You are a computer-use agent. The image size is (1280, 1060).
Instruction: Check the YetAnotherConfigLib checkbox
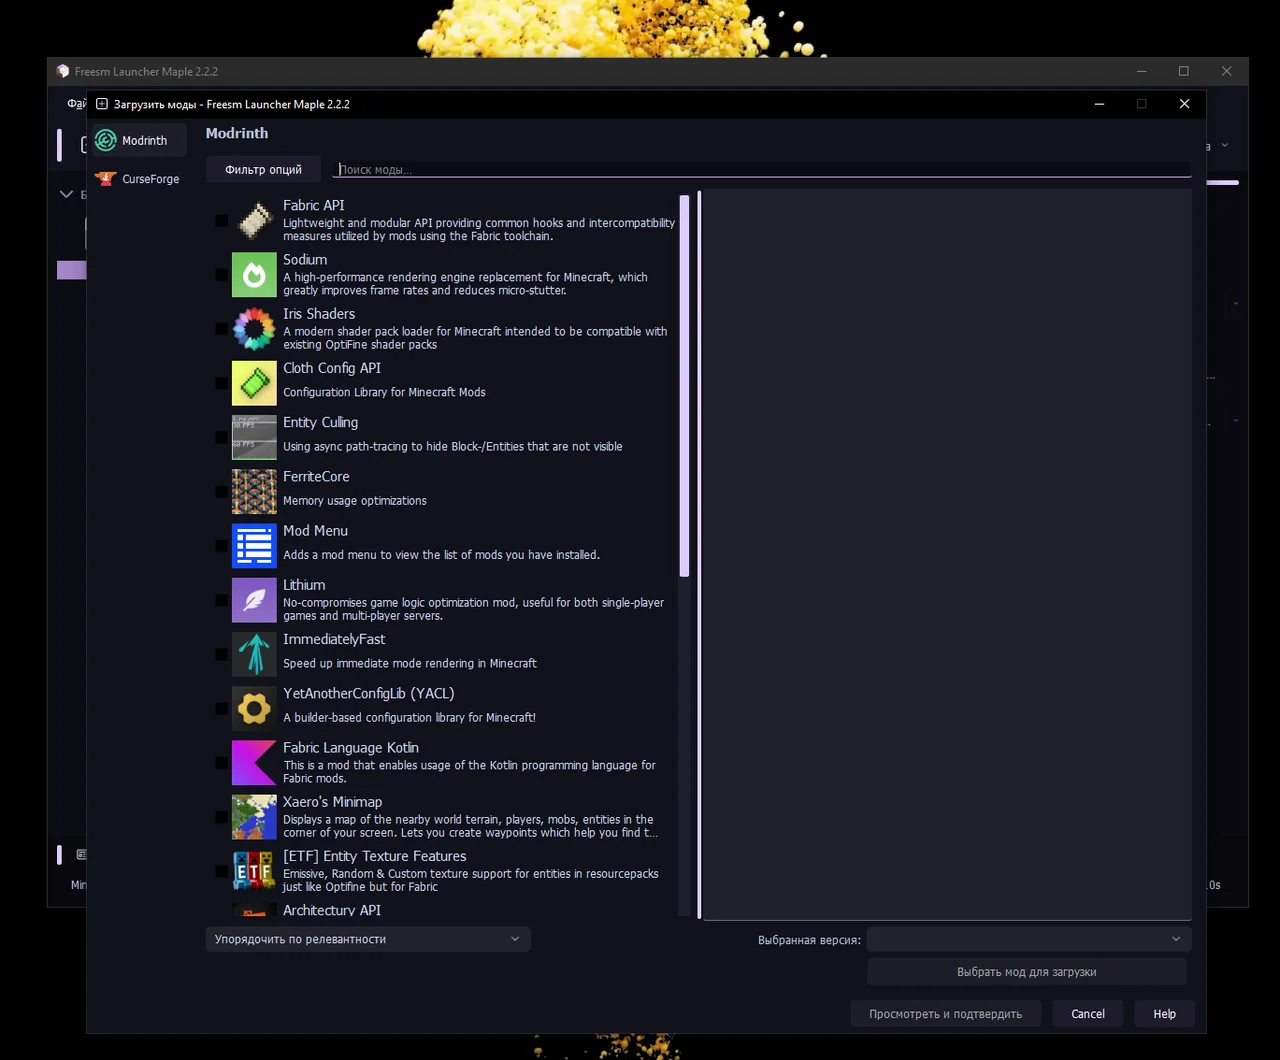[221, 708]
